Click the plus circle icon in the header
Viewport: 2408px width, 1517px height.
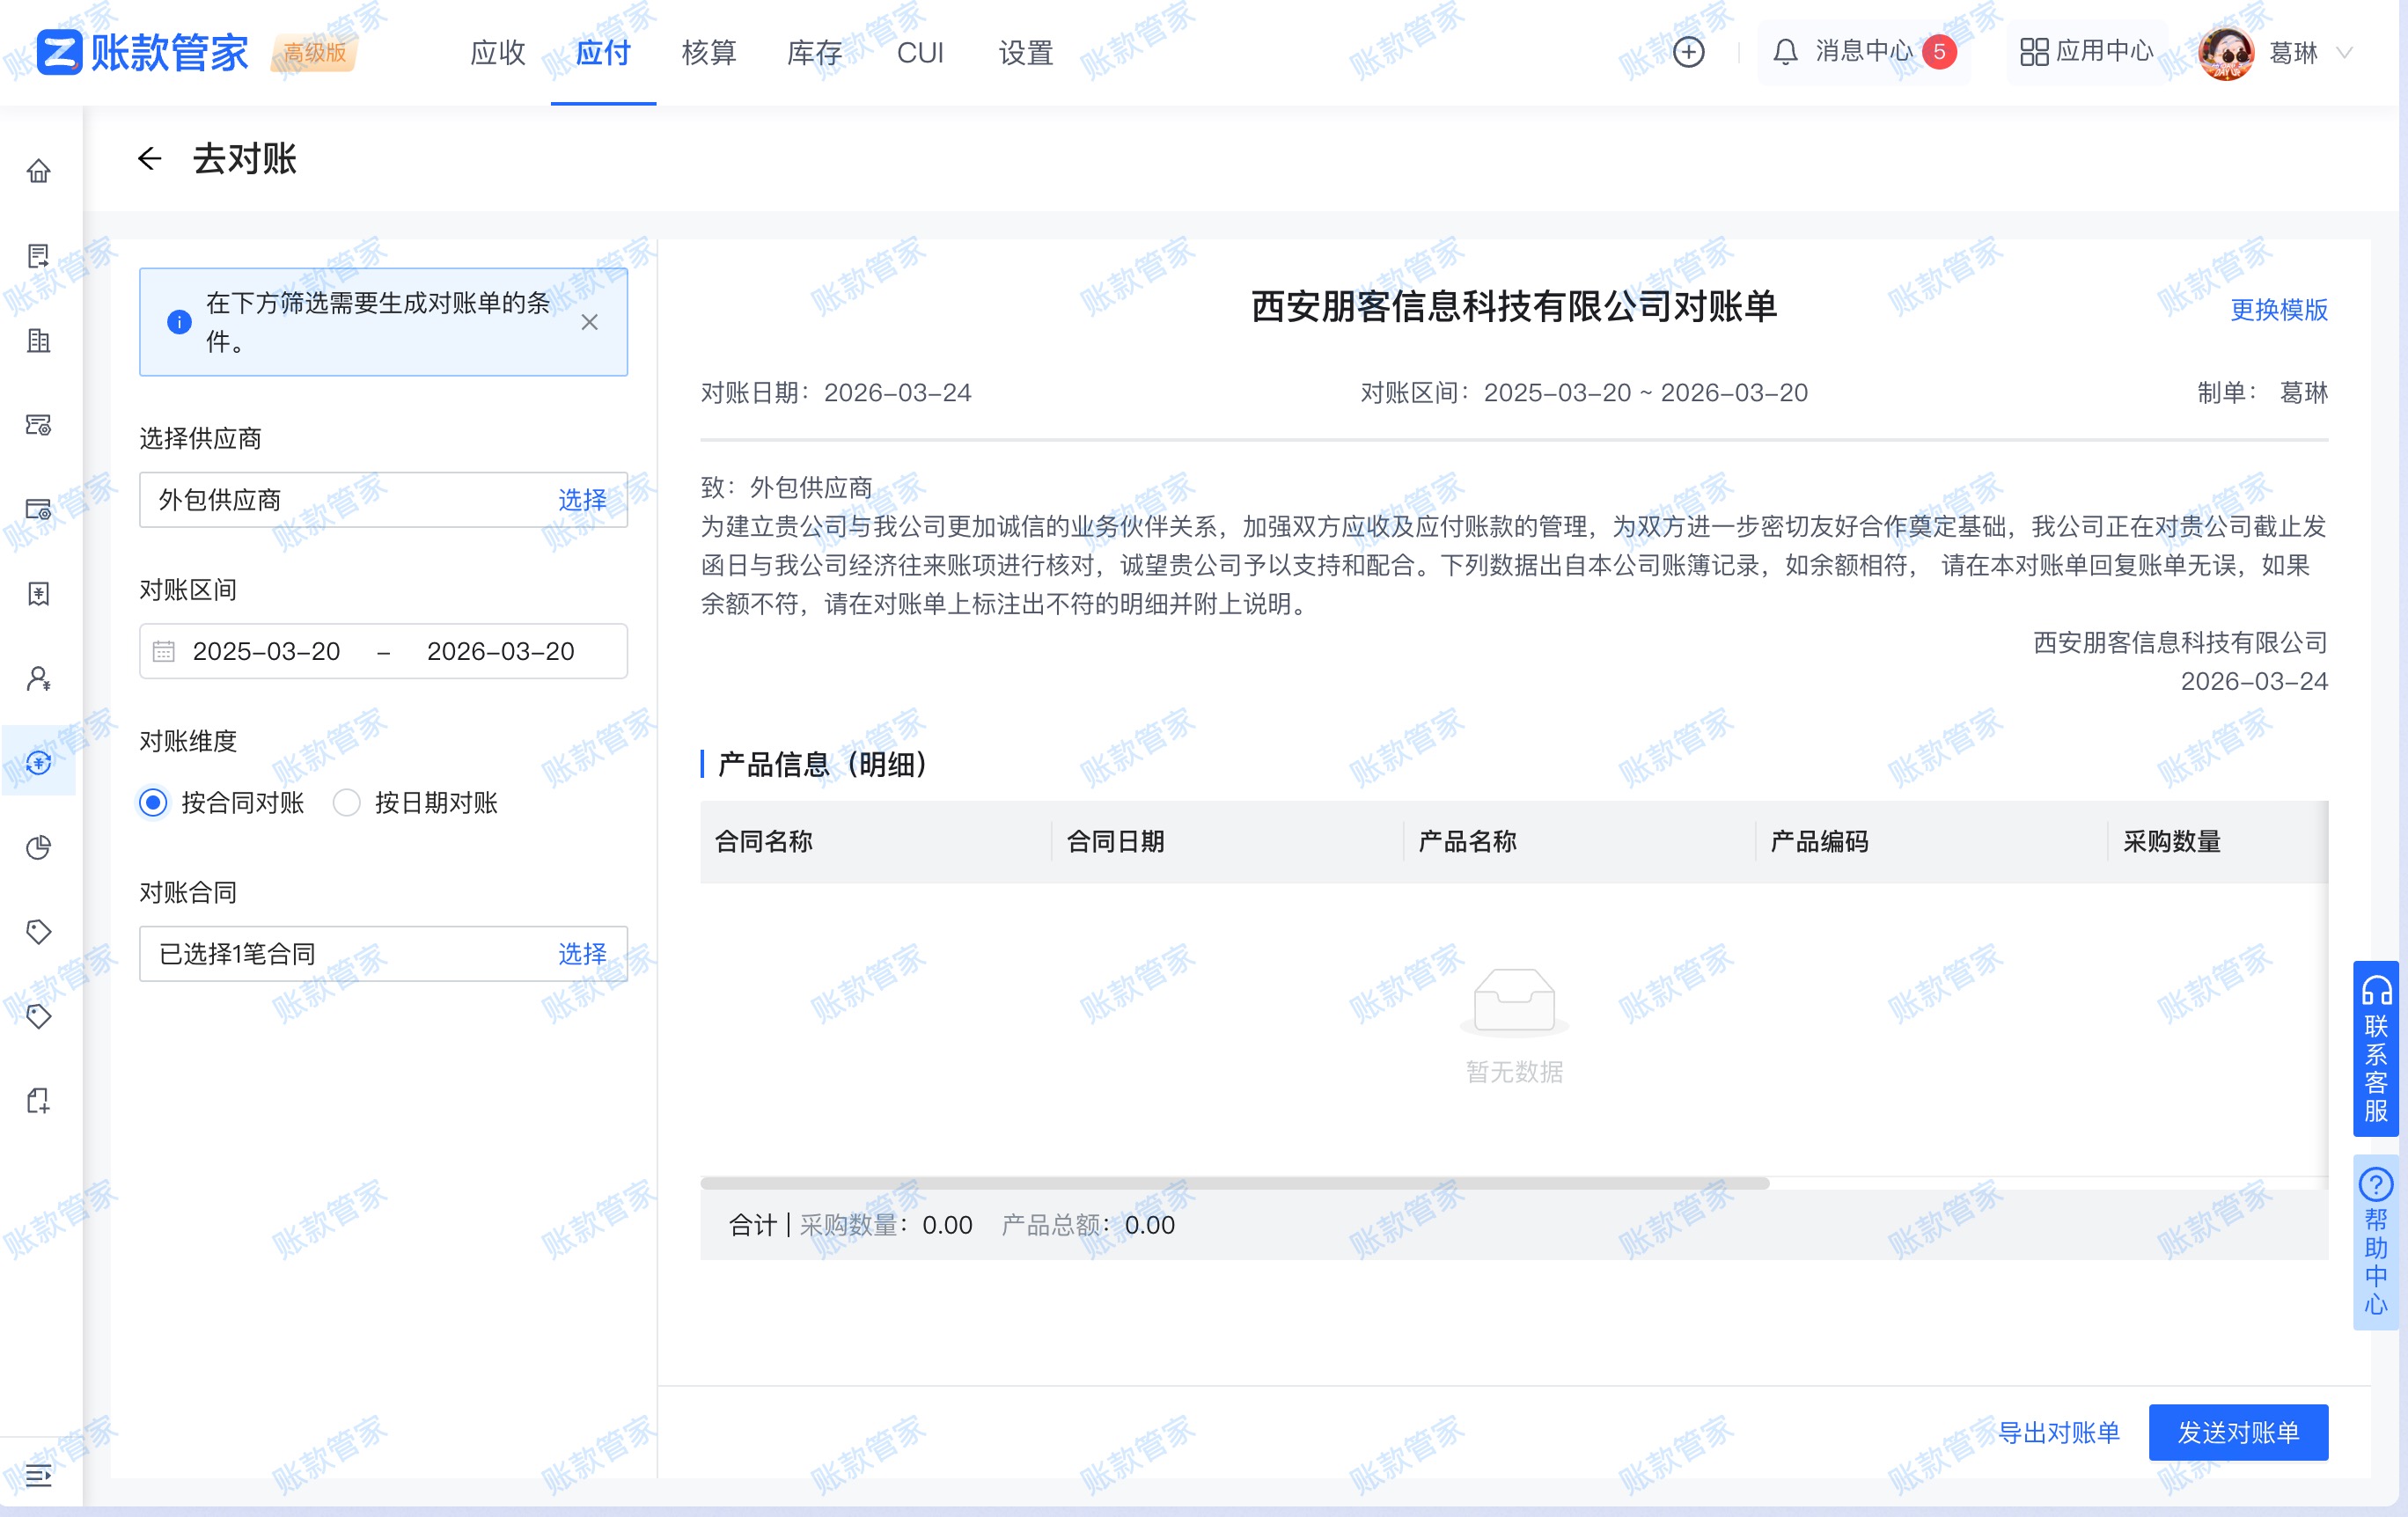pyautogui.click(x=1688, y=52)
